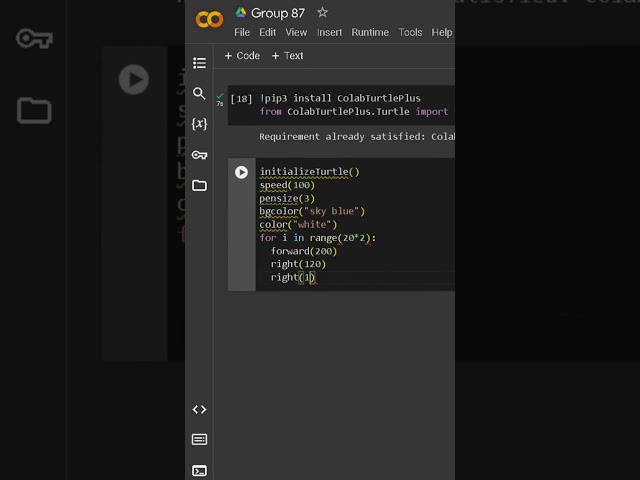Image resolution: width=640 pixels, height=480 pixels.
Task: Click the 'for i in range(20*2):' line
Action: click(318, 238)
